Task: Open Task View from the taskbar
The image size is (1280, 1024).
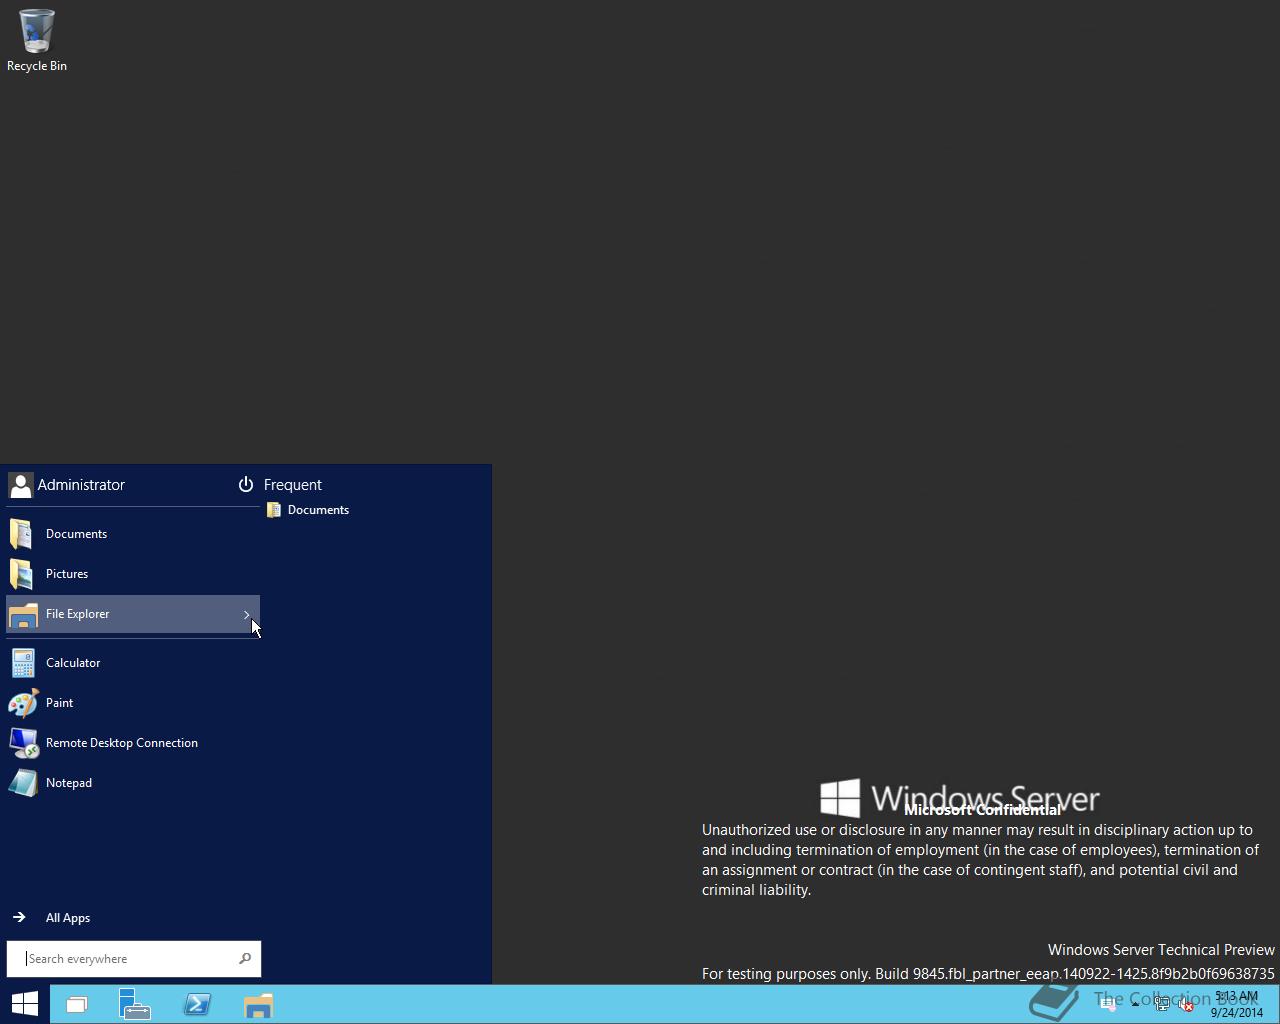Action: point(77,1004)
